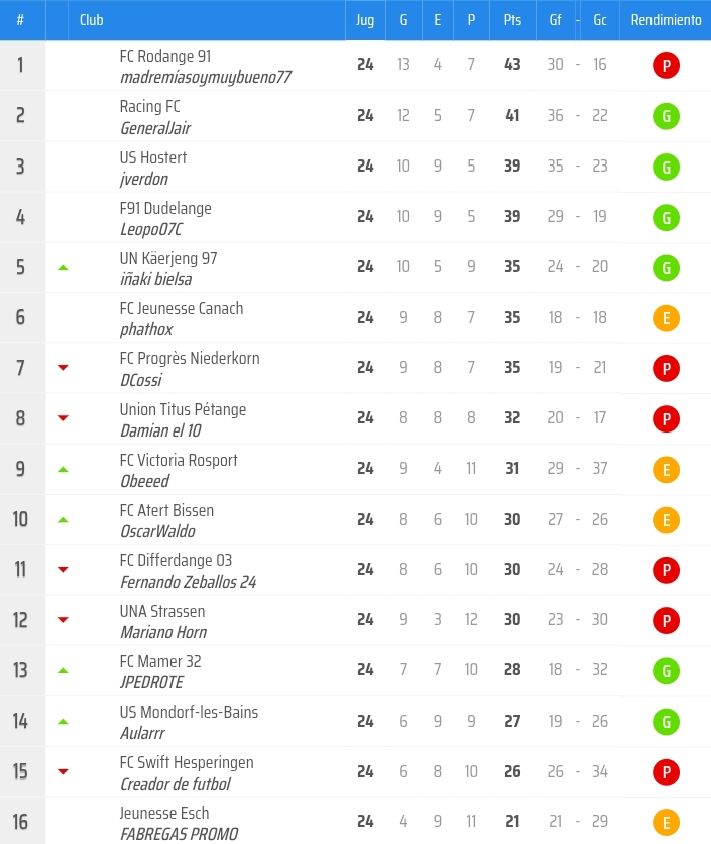This screenshot has height=844, width=711.
Task: Click the green G badge for Racing FC
Action: point(665,116)
